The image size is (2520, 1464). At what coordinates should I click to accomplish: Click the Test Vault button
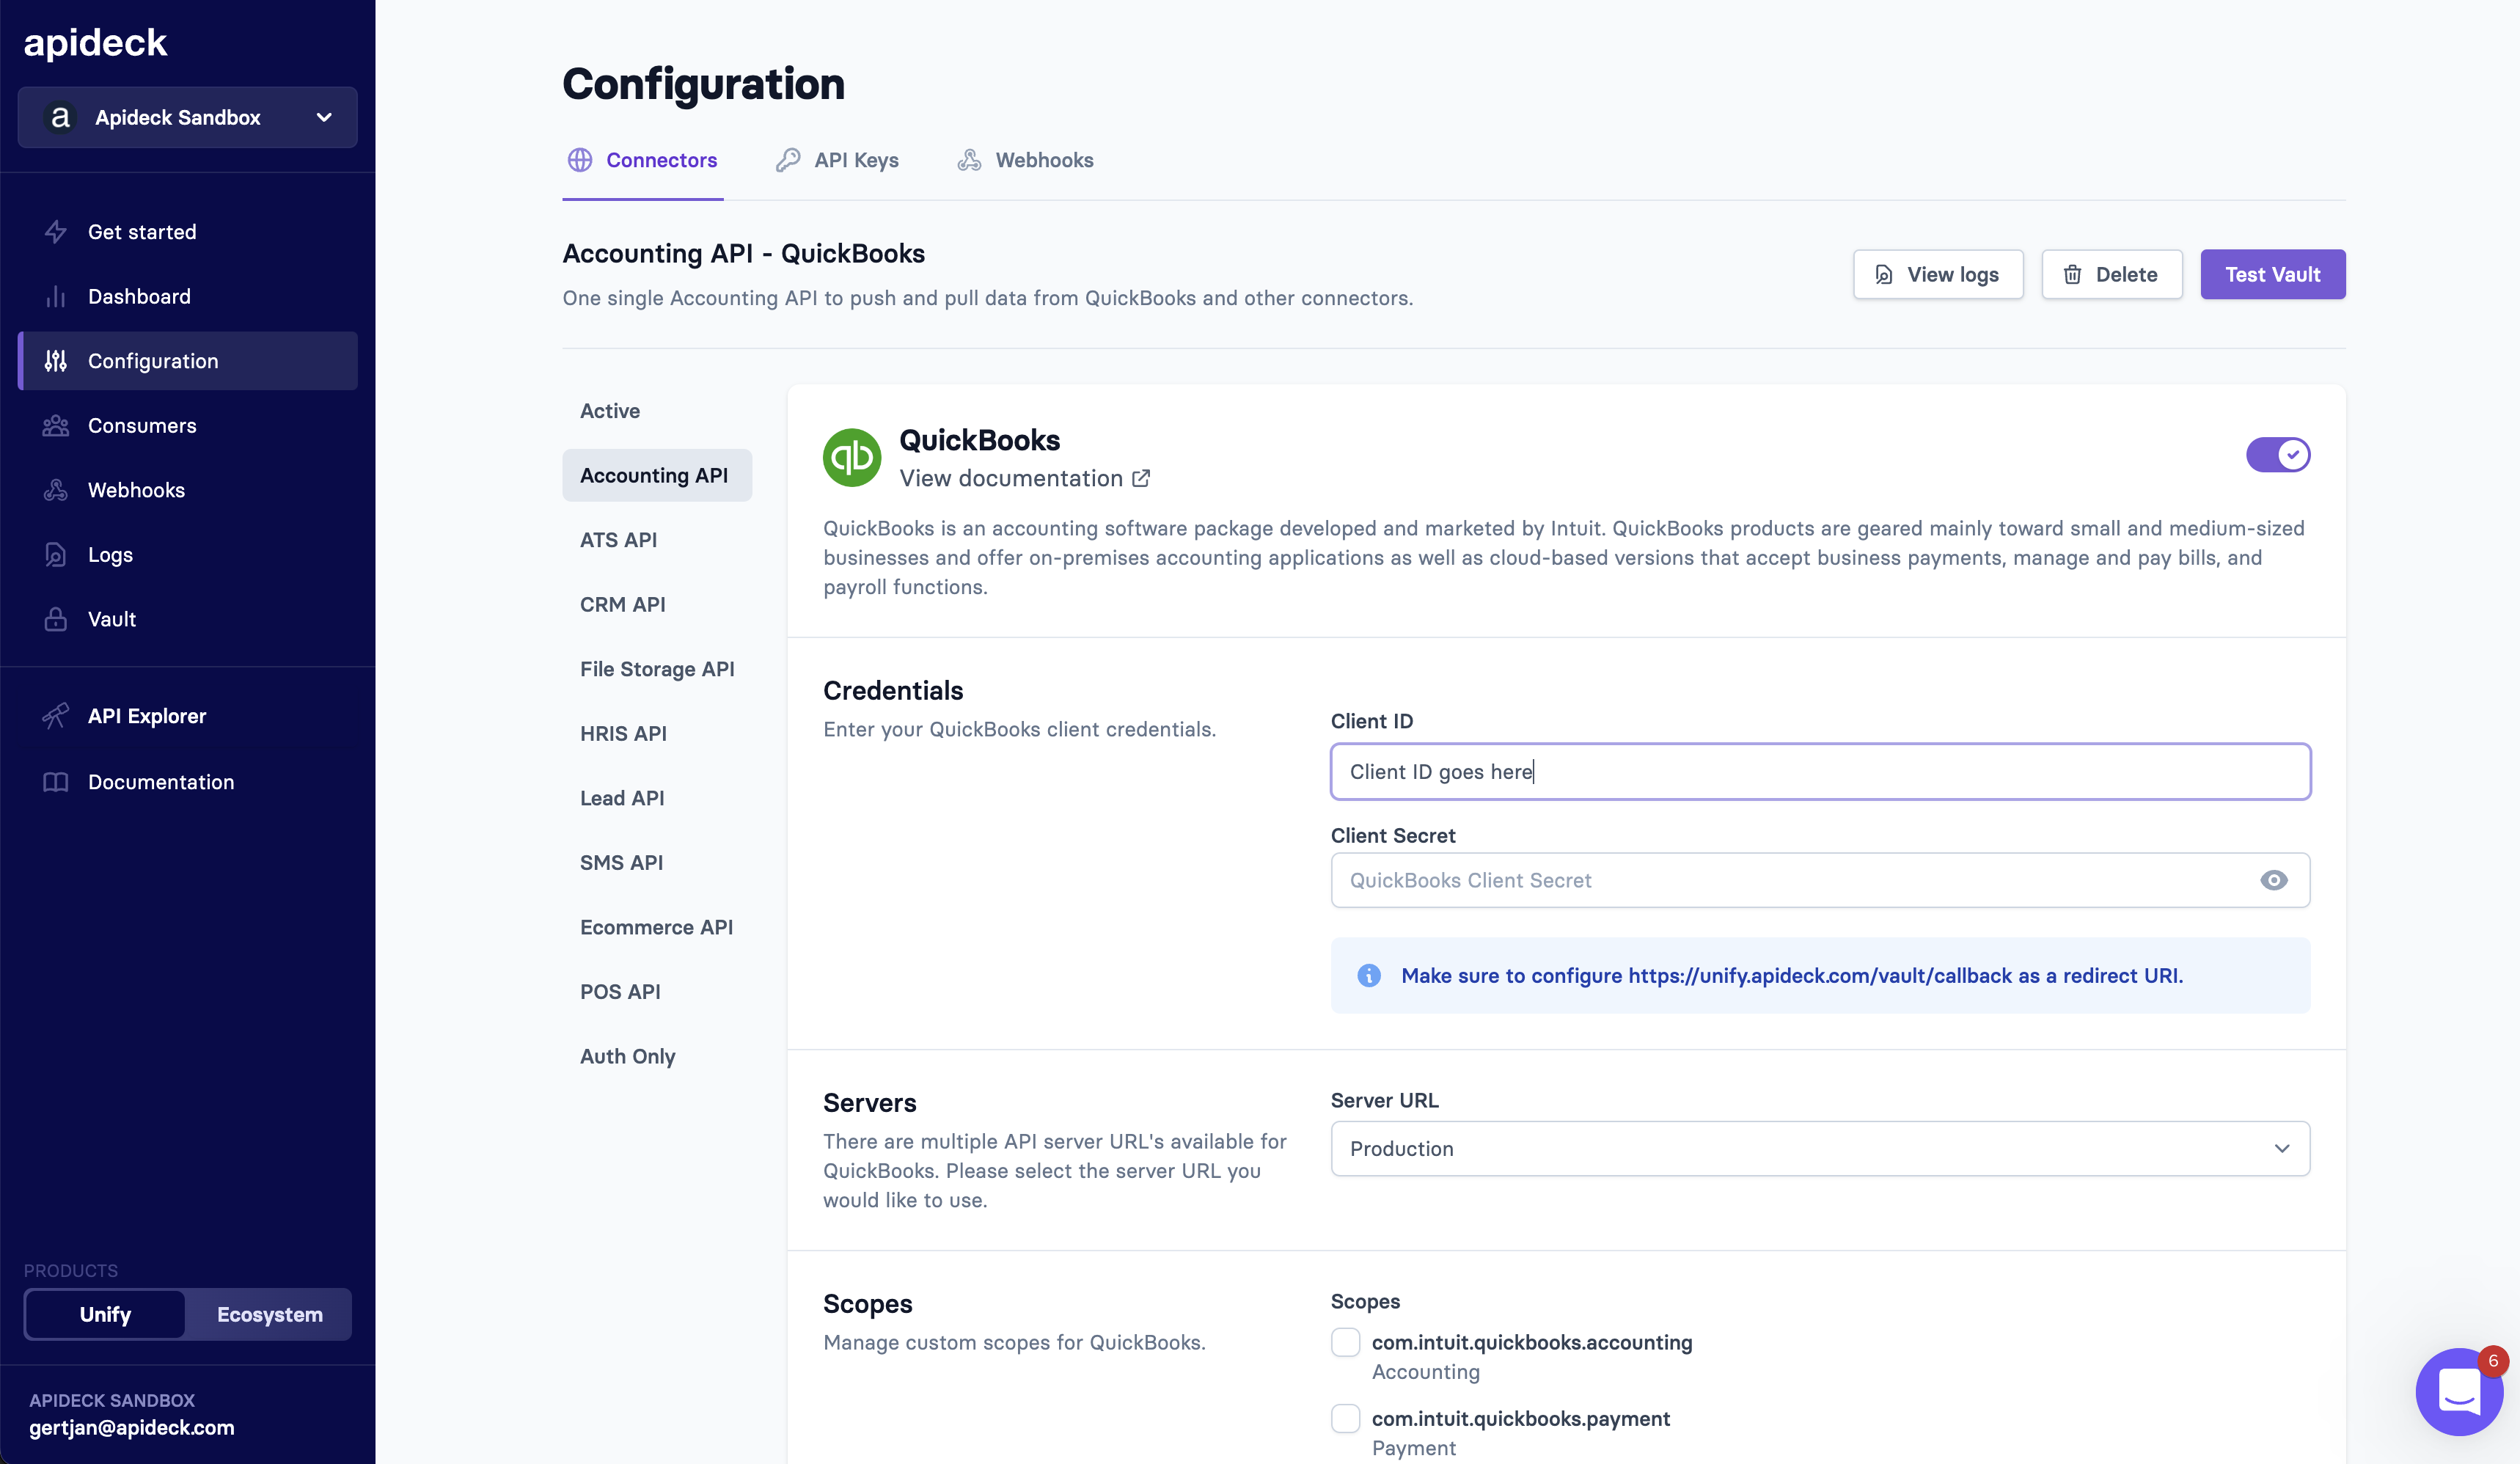pyautogui.click(x=2272, y=274)
